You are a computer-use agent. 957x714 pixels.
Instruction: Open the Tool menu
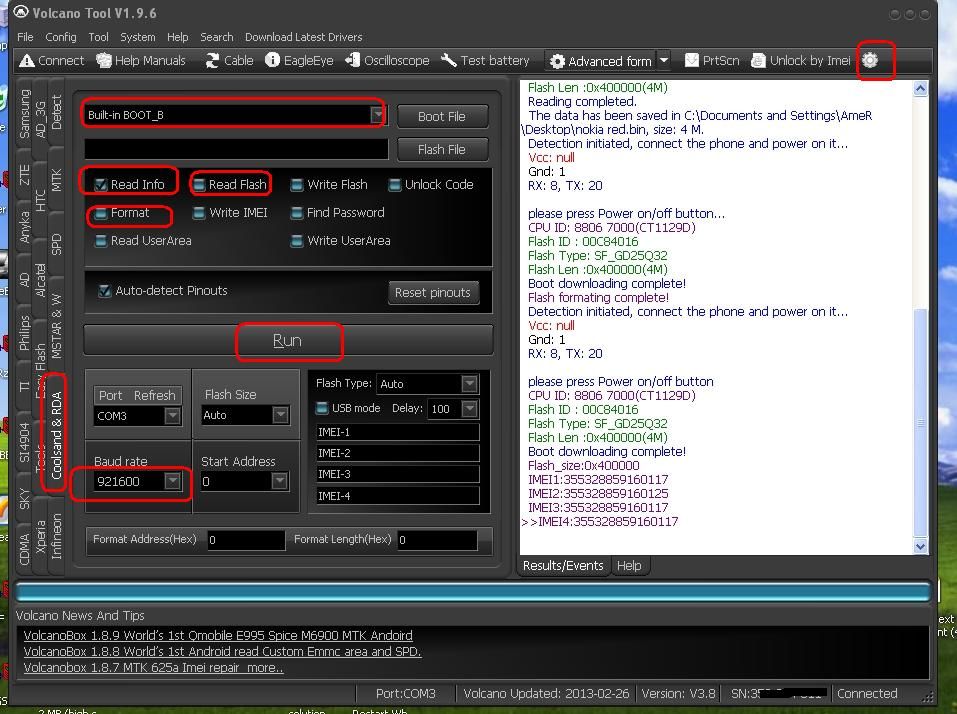[98, 37]
